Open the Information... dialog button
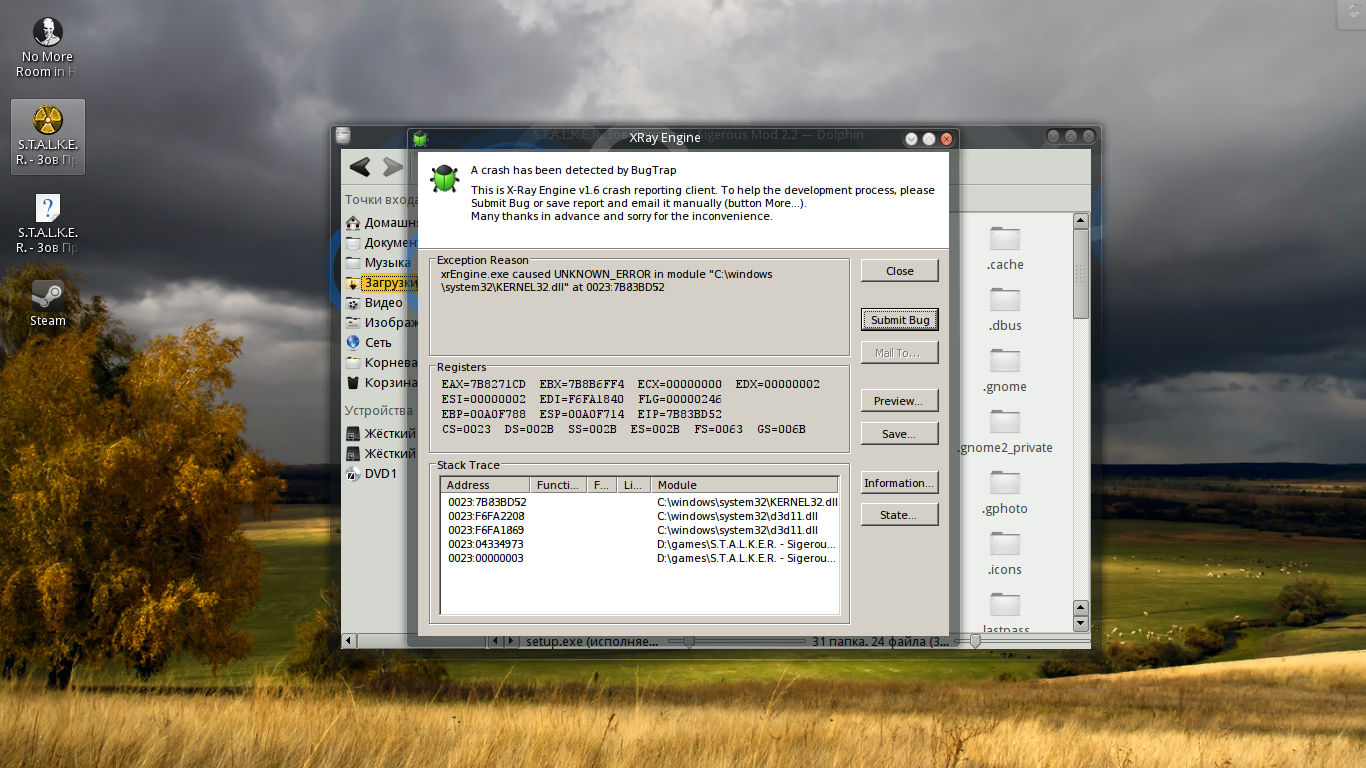 tap(900, 482)
